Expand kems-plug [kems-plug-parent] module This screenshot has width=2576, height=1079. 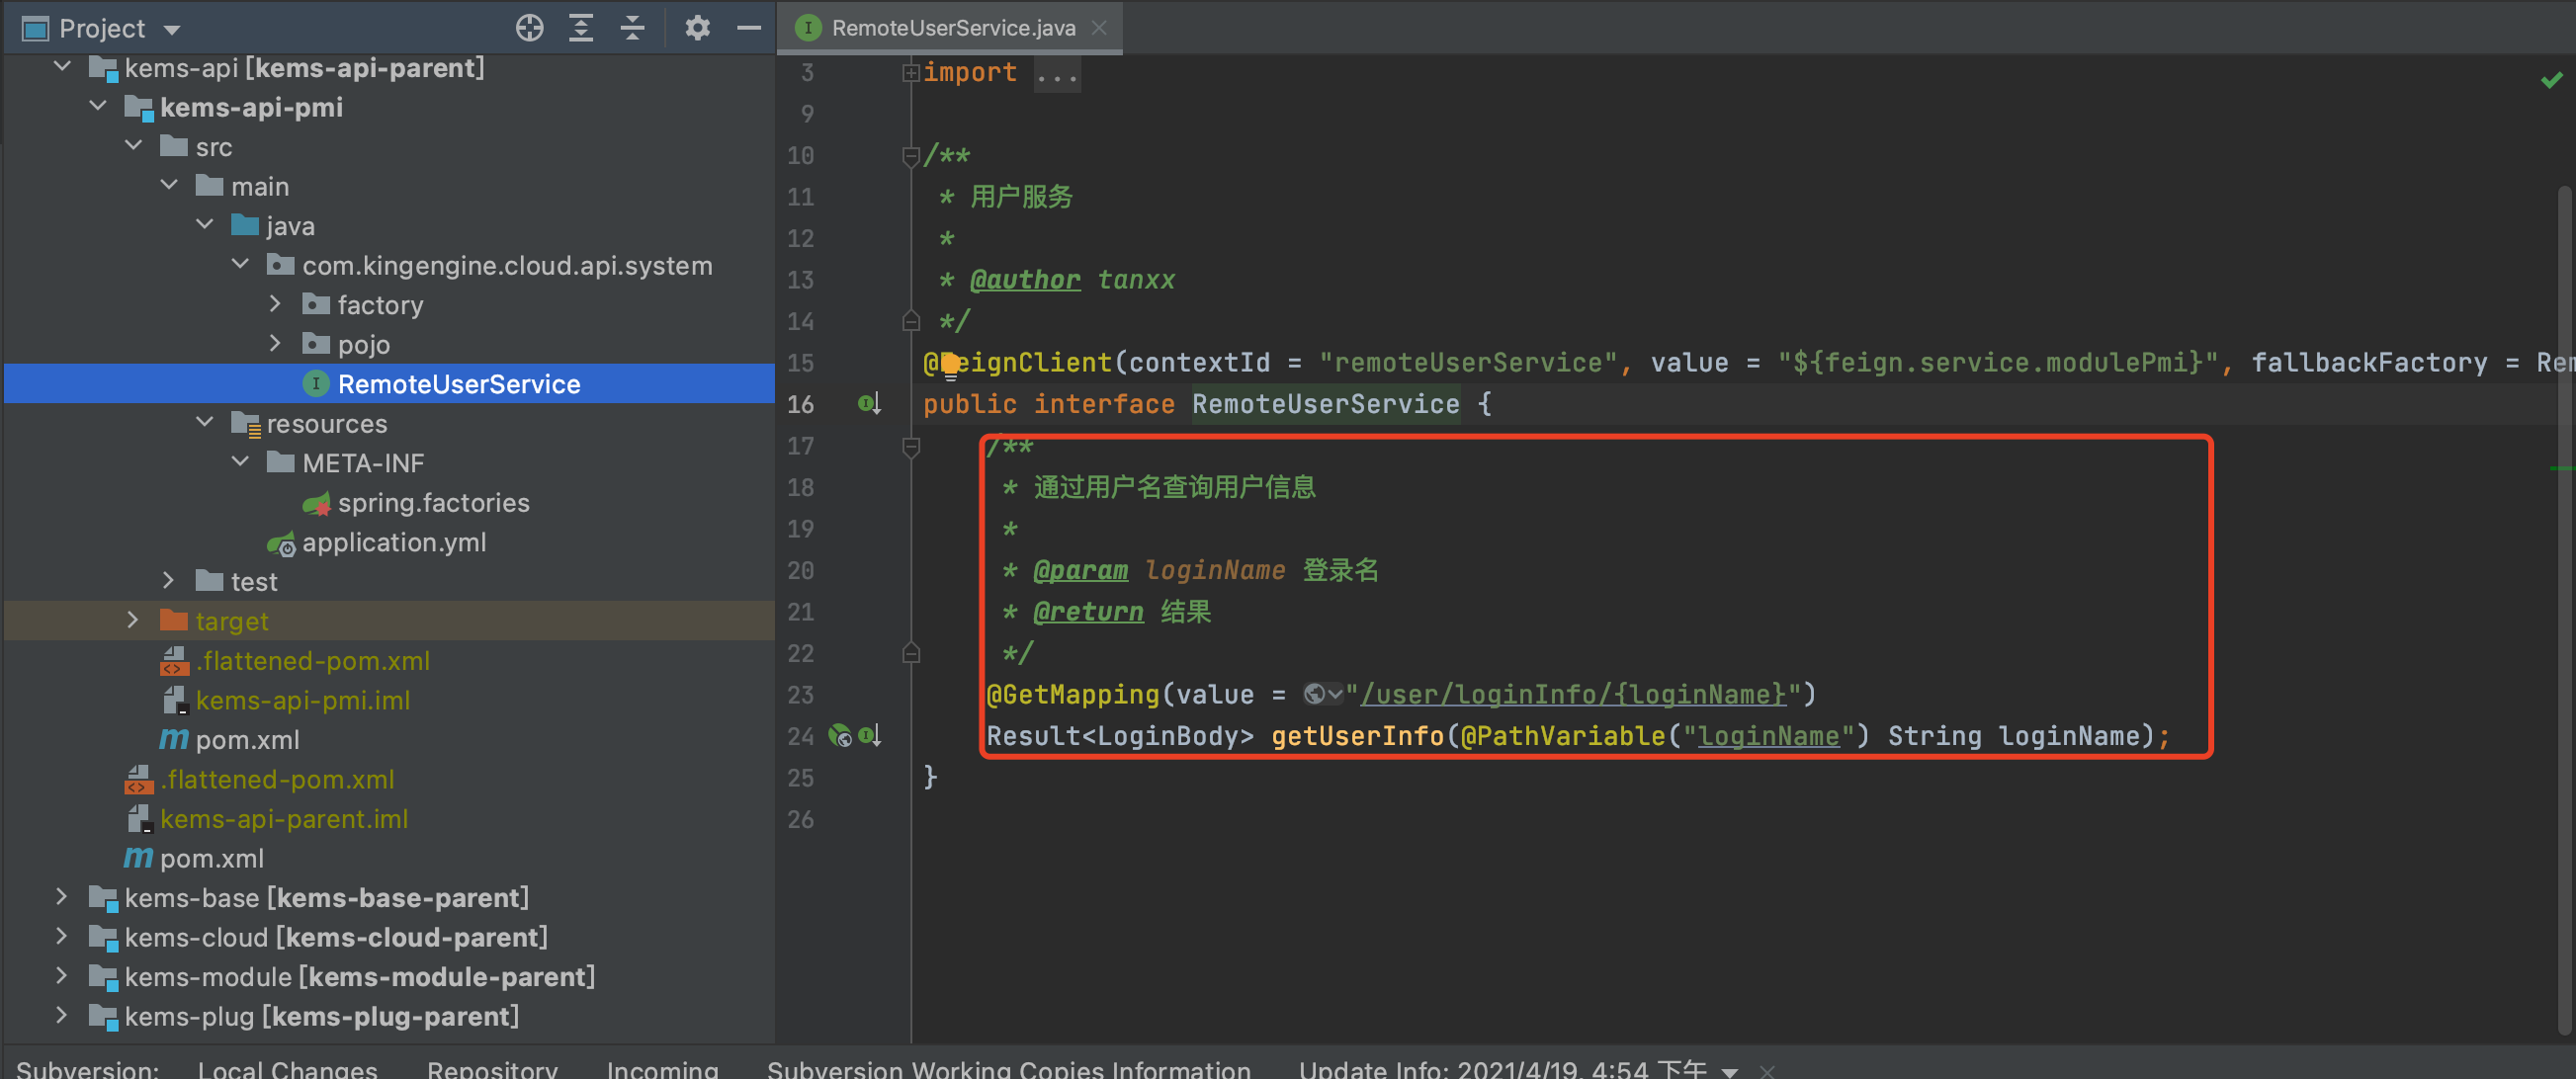[x=62, y=1016]
